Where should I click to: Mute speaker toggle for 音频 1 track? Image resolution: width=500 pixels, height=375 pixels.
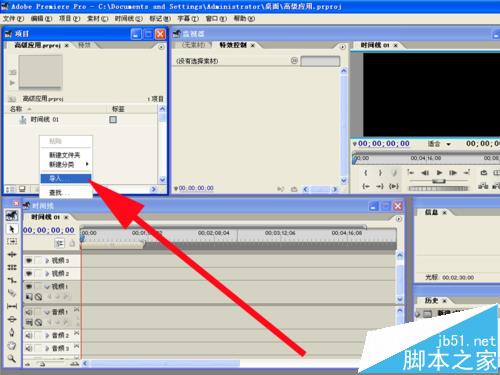pyautogui.click(x=29, y=312)
